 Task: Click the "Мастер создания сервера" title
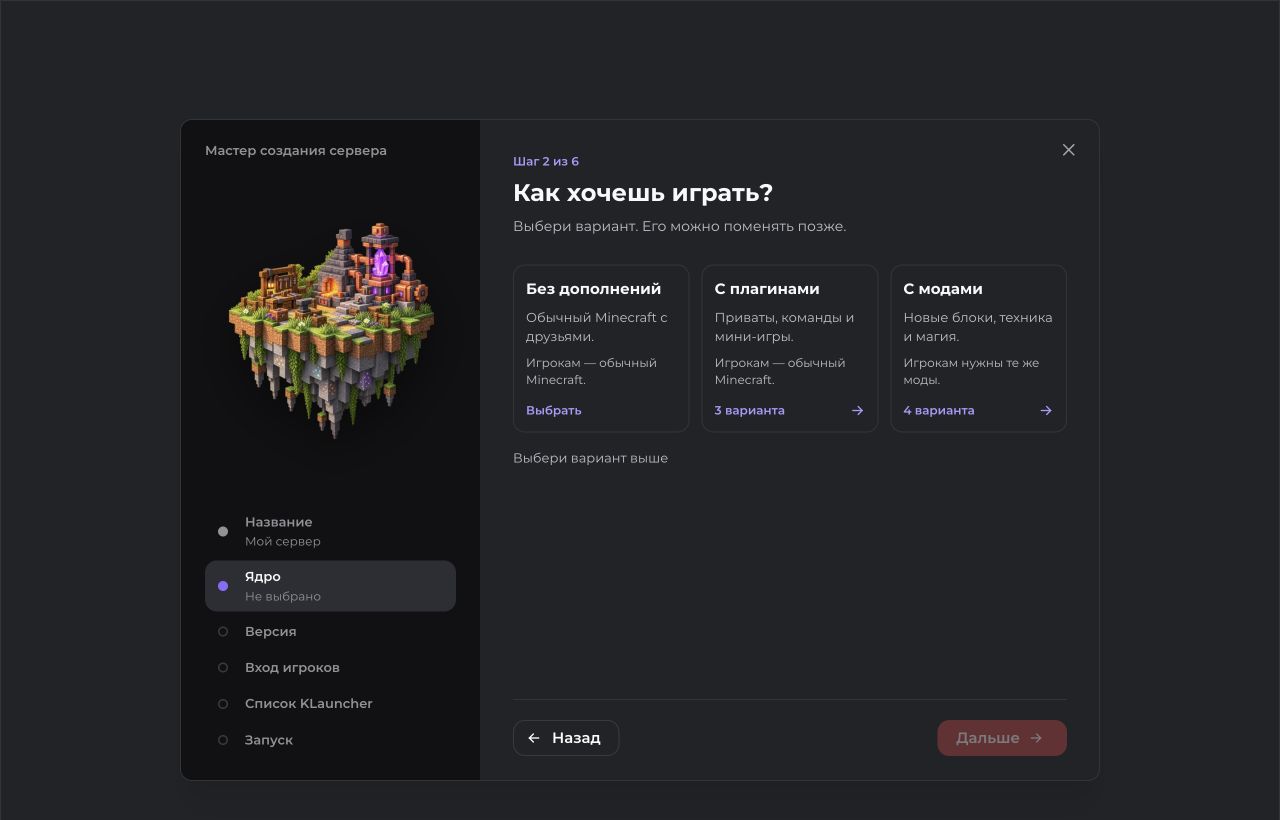coord(296,151)
